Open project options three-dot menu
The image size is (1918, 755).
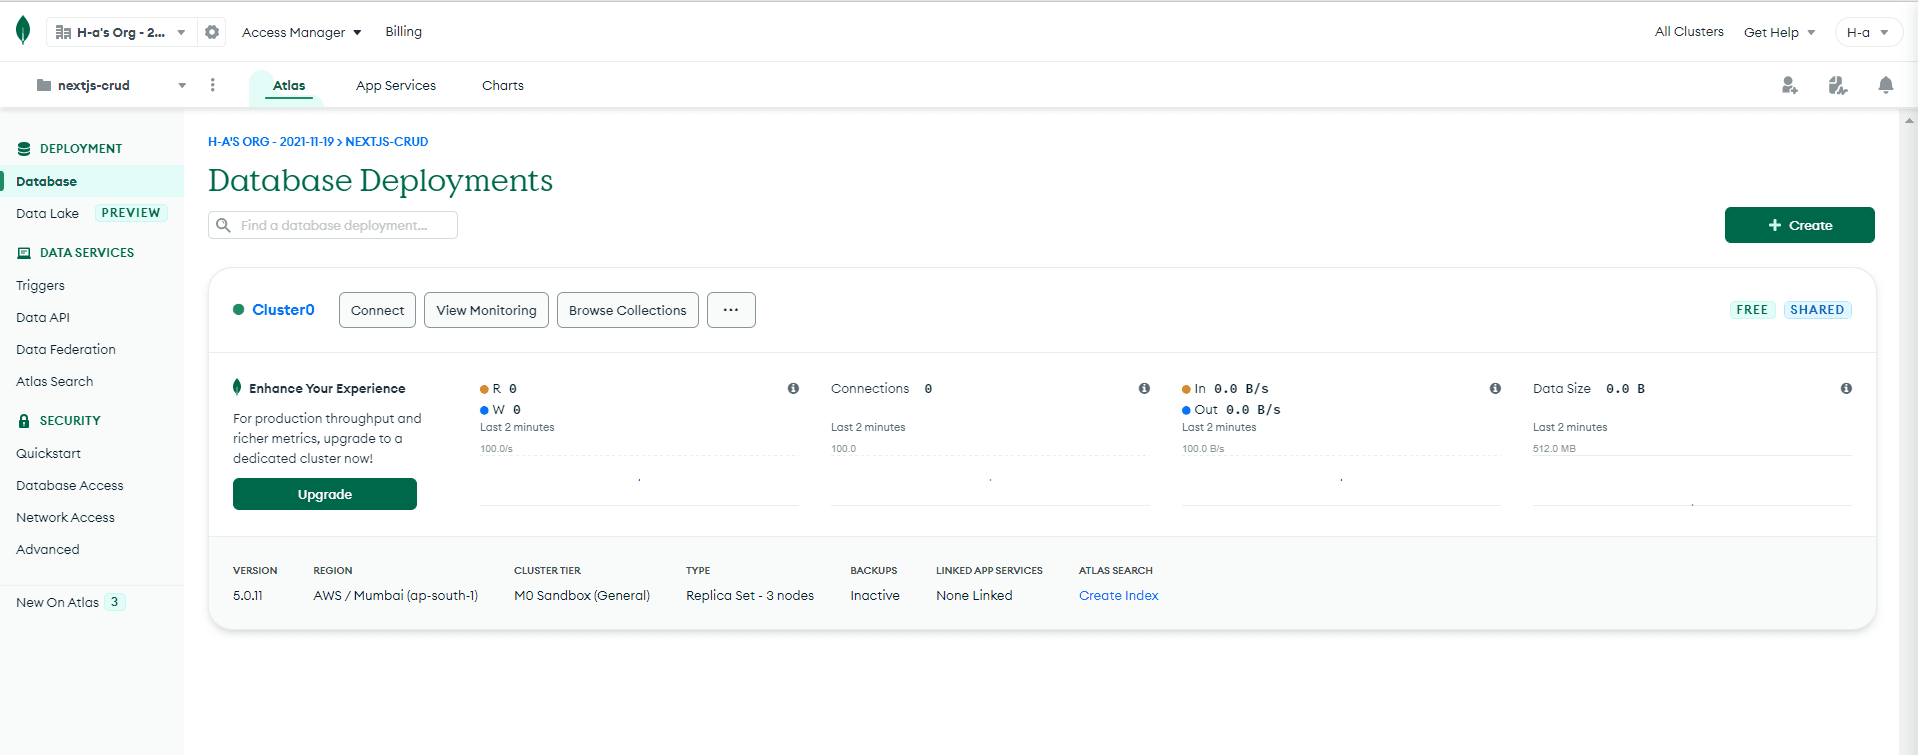[213, 85]
